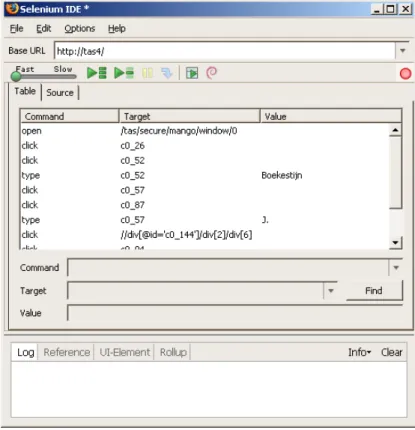The width and height of the screenshot is (415, 430).
Task: Apply rollup rules swirl icon
Action: [212, 73]
